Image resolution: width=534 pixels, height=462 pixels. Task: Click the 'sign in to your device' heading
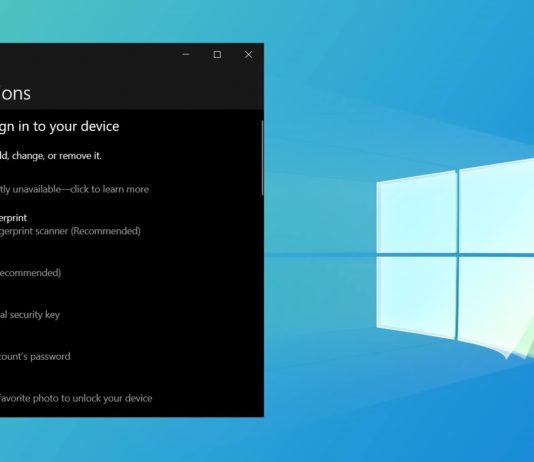point(60,127)
